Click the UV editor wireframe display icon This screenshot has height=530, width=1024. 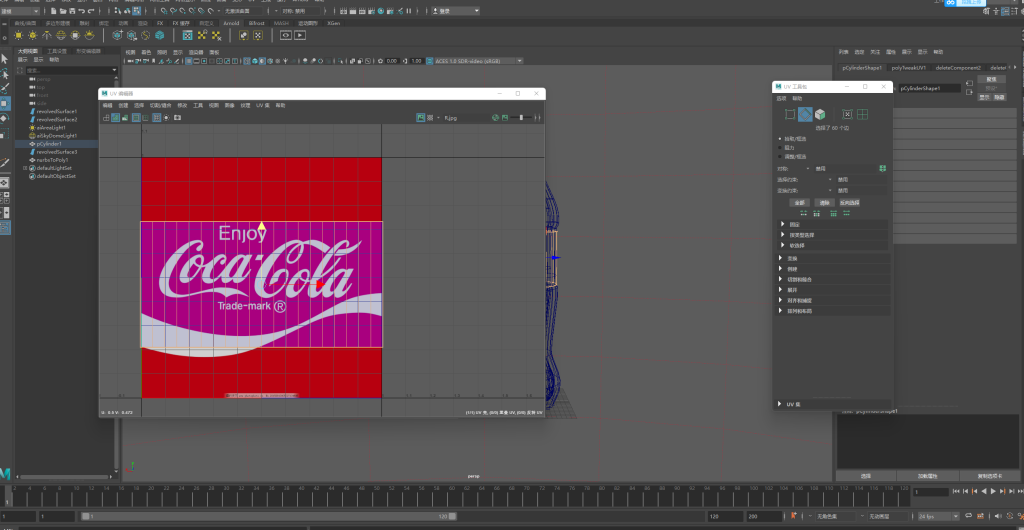click(x=106, y=117)
